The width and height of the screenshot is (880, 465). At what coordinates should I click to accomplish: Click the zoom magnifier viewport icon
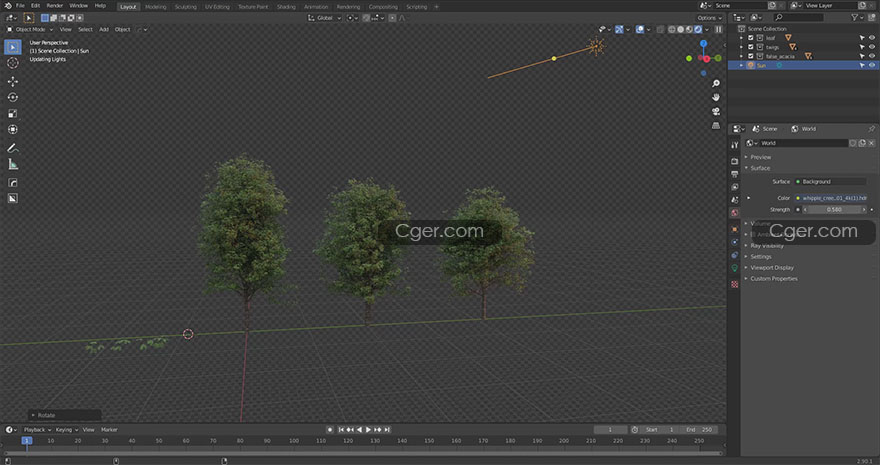click(716, 84)
